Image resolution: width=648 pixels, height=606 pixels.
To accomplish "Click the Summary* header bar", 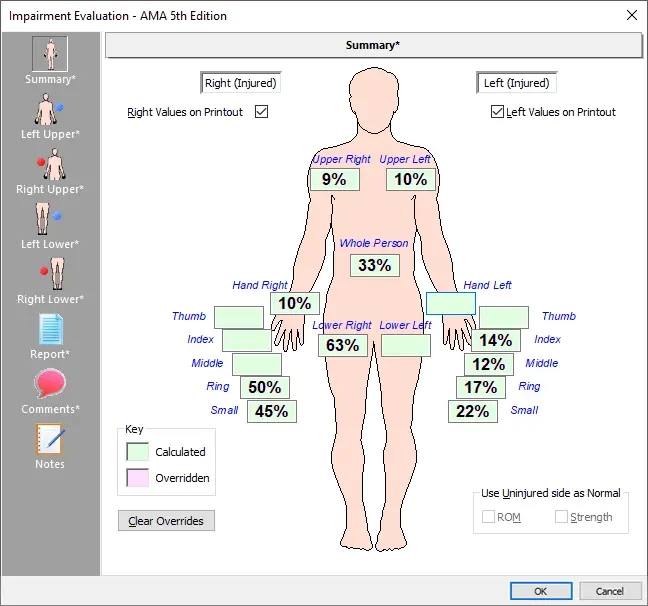I will (x=374, y=45).
